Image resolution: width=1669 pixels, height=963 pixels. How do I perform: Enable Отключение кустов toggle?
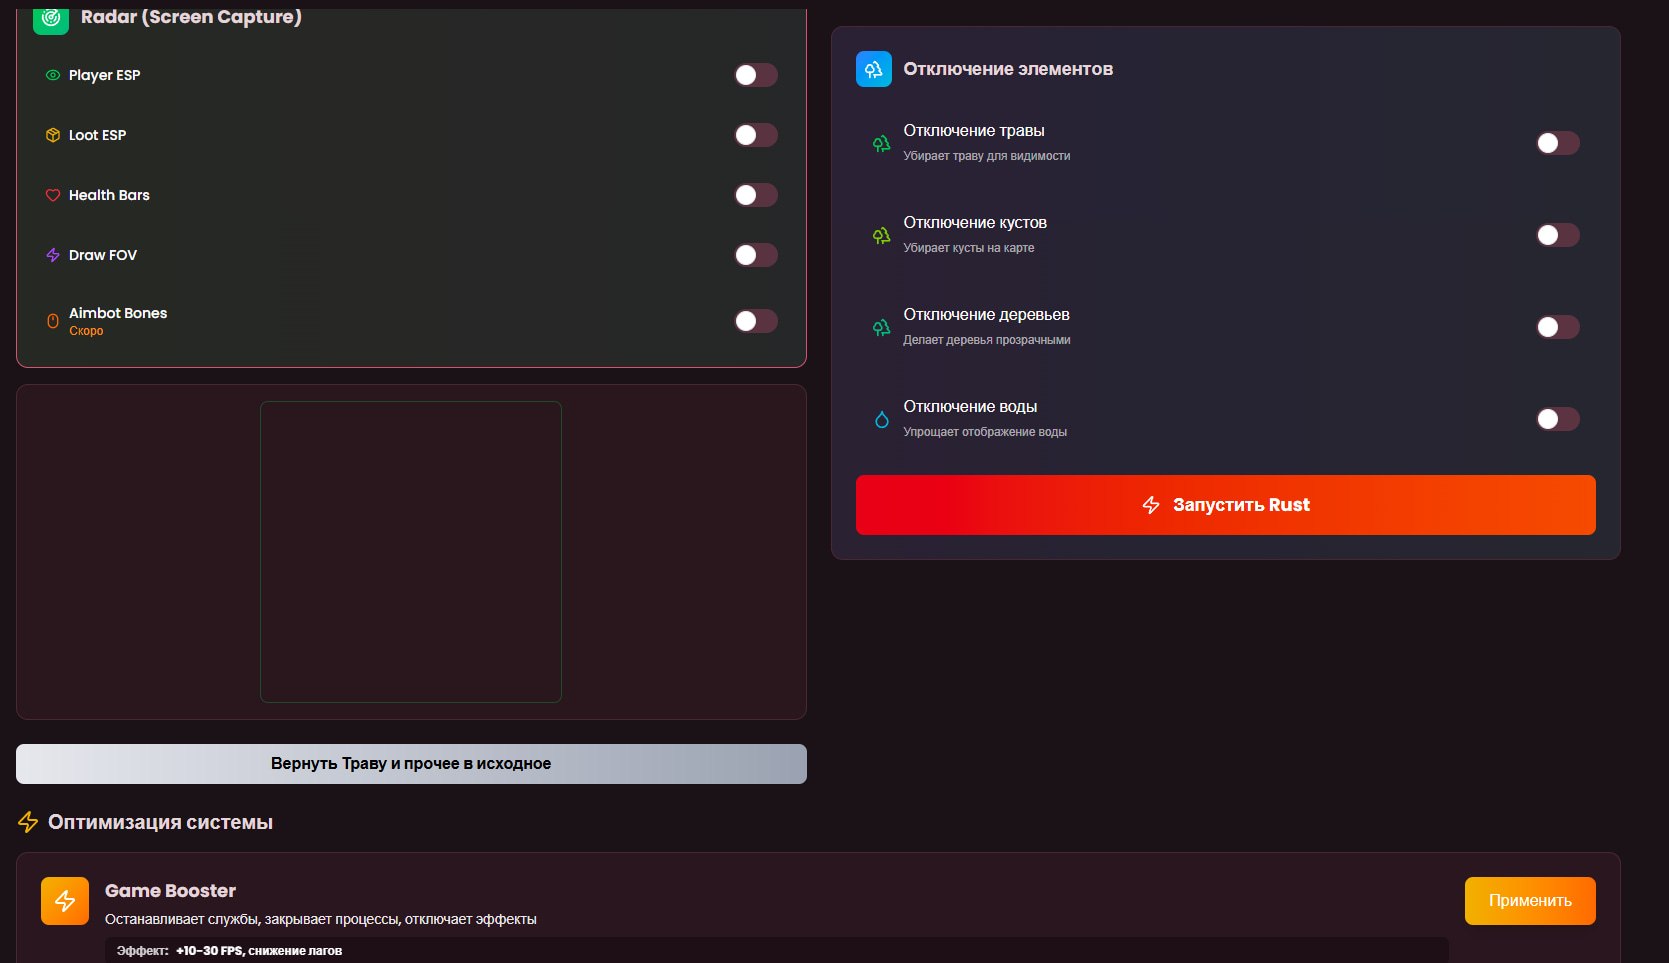pos(1558,235)
